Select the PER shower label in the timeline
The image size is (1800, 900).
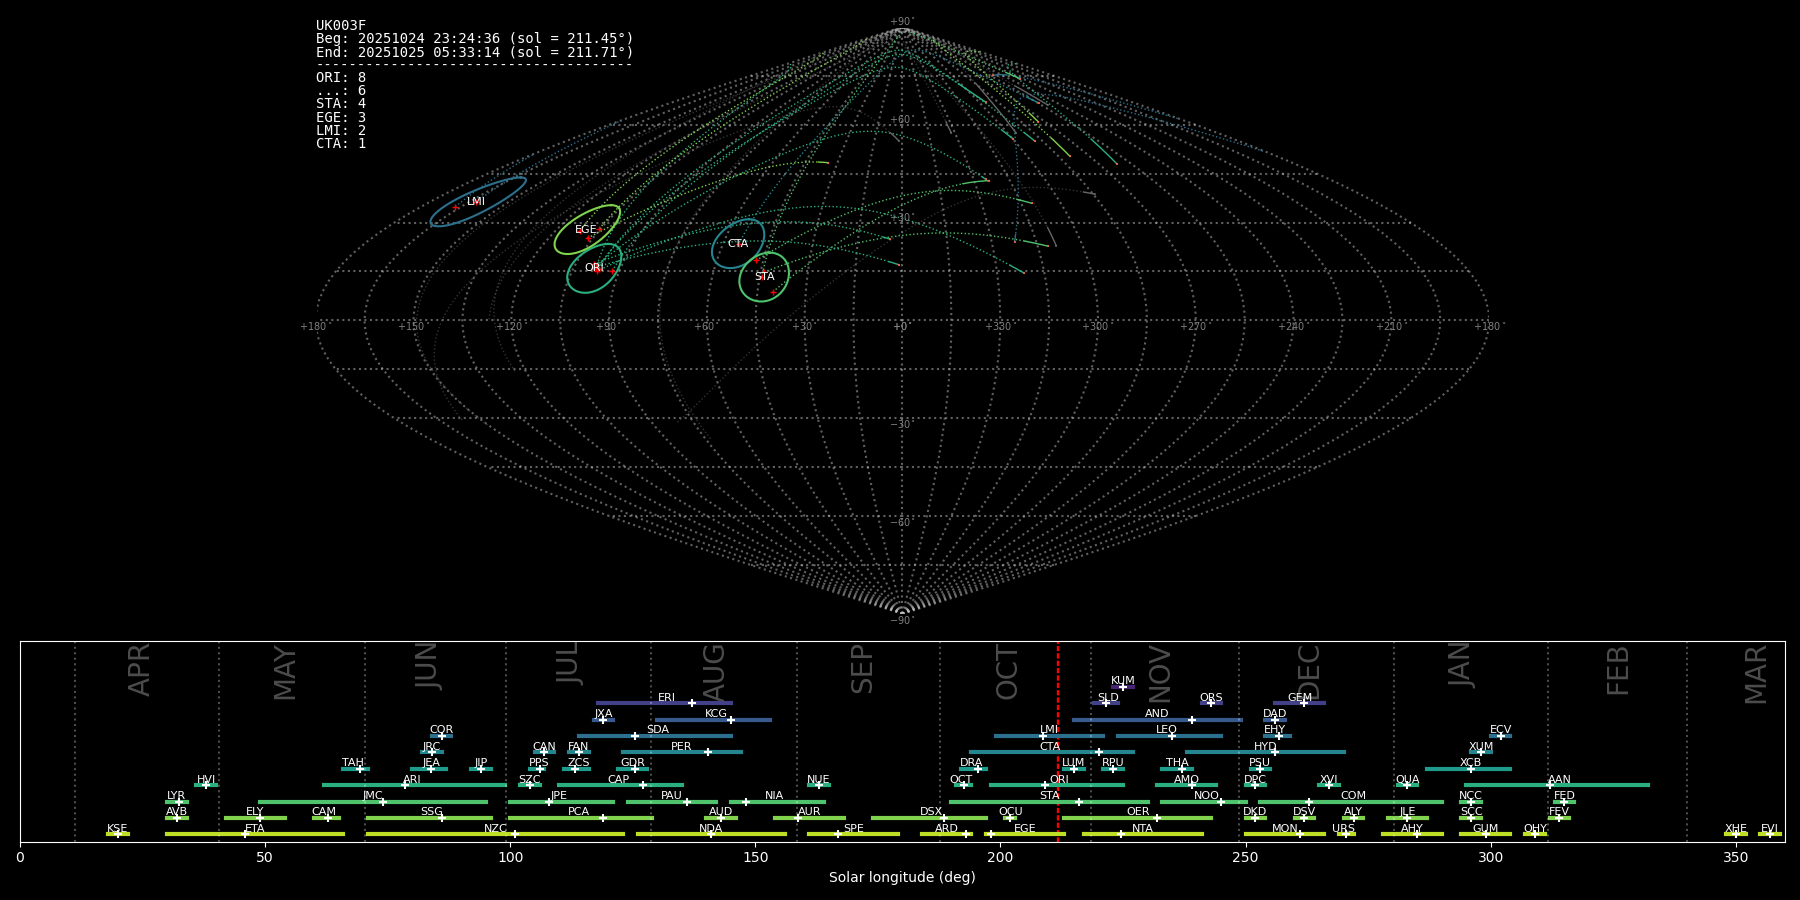coord(681,747)
